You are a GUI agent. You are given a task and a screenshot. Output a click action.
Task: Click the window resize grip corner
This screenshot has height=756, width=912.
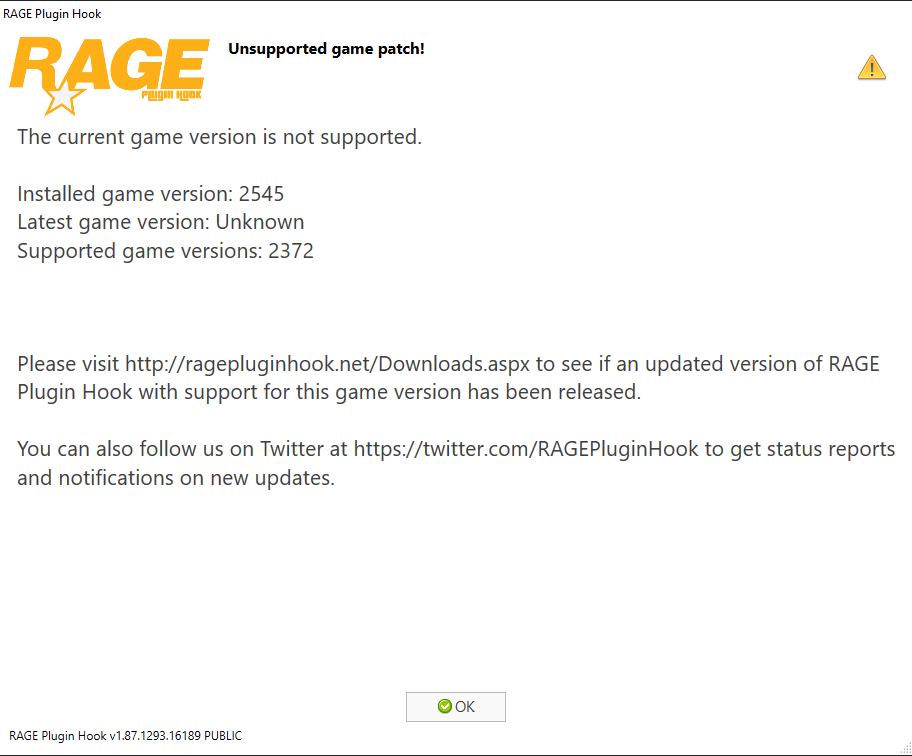click(906, 750)
